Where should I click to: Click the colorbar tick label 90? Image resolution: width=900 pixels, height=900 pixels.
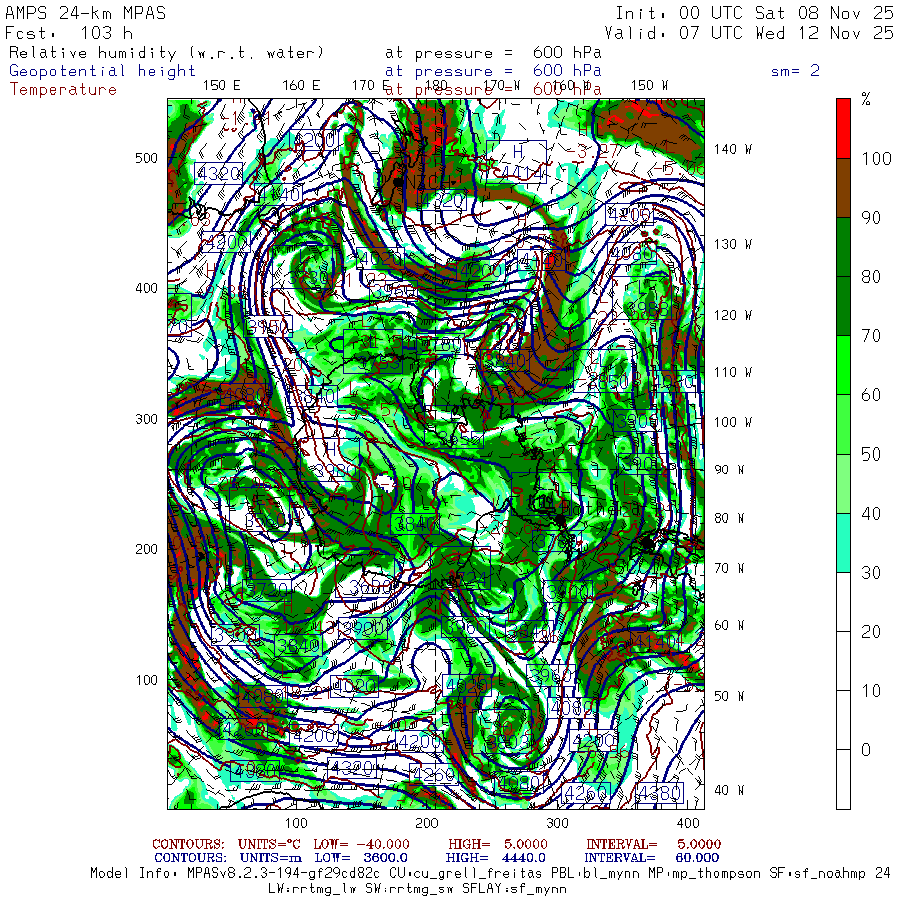click(871, 218)
